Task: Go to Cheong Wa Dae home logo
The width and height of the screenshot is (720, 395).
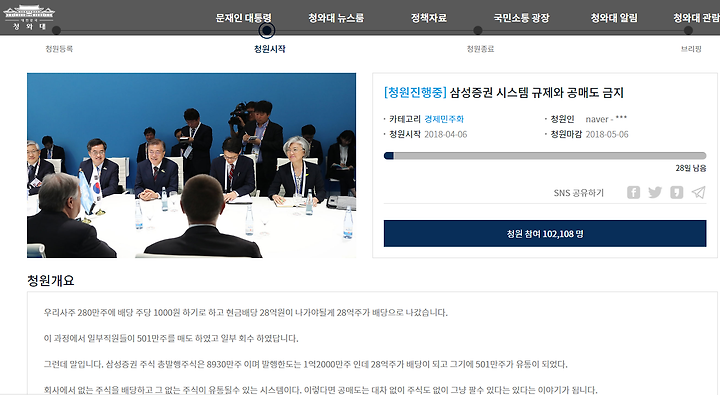Action: 29,18
